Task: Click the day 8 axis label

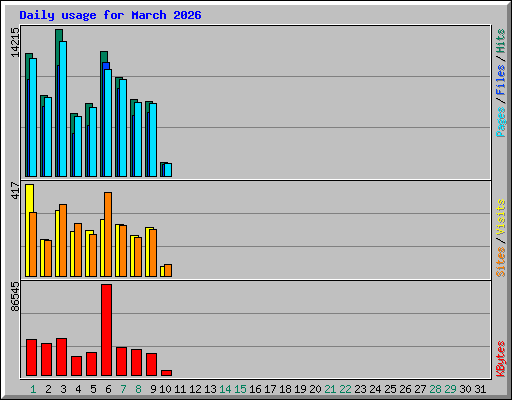Action: 138,389
